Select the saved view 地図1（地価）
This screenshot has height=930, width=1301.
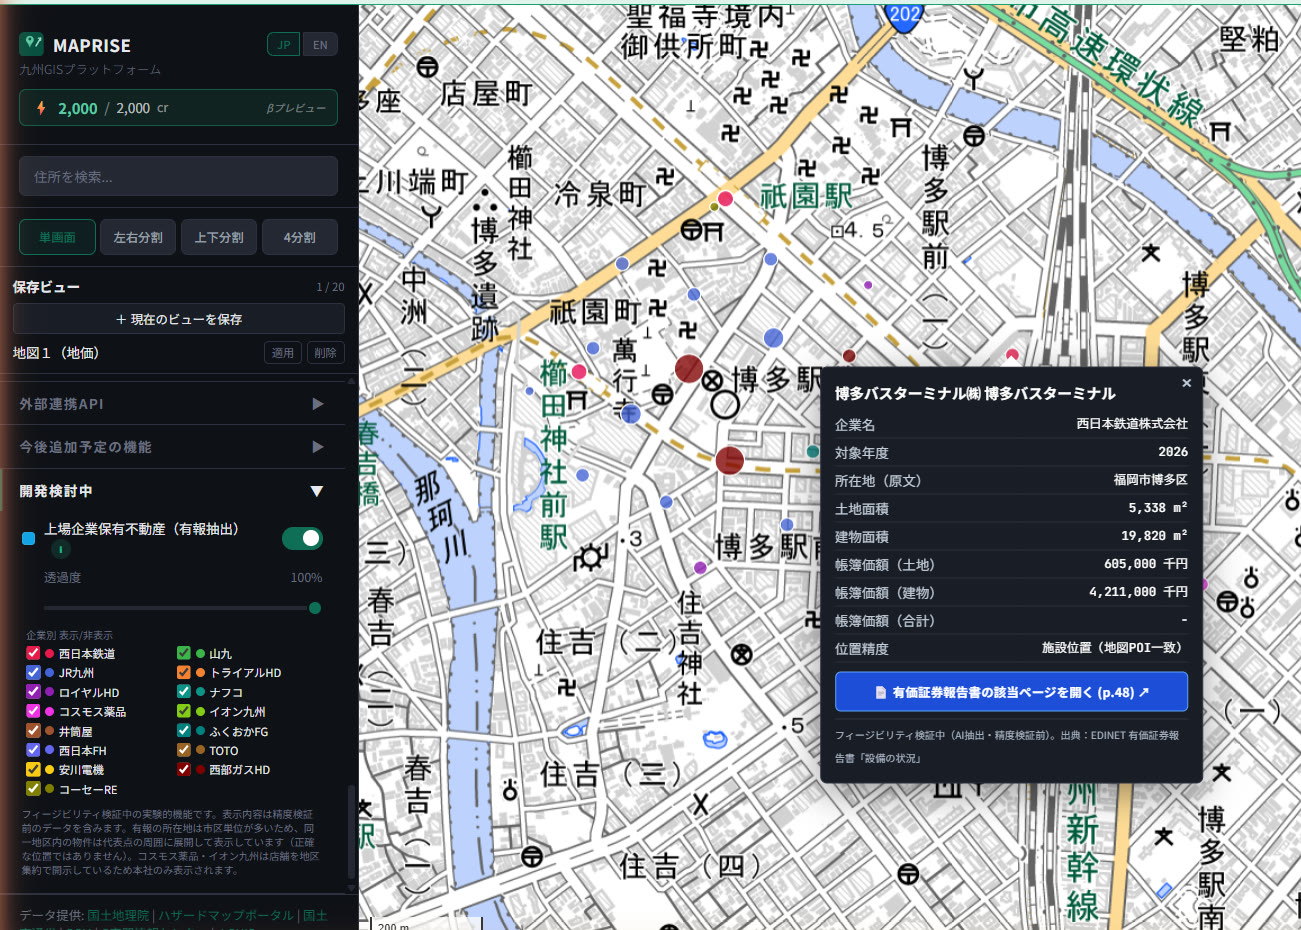click(x=56, y=353)
